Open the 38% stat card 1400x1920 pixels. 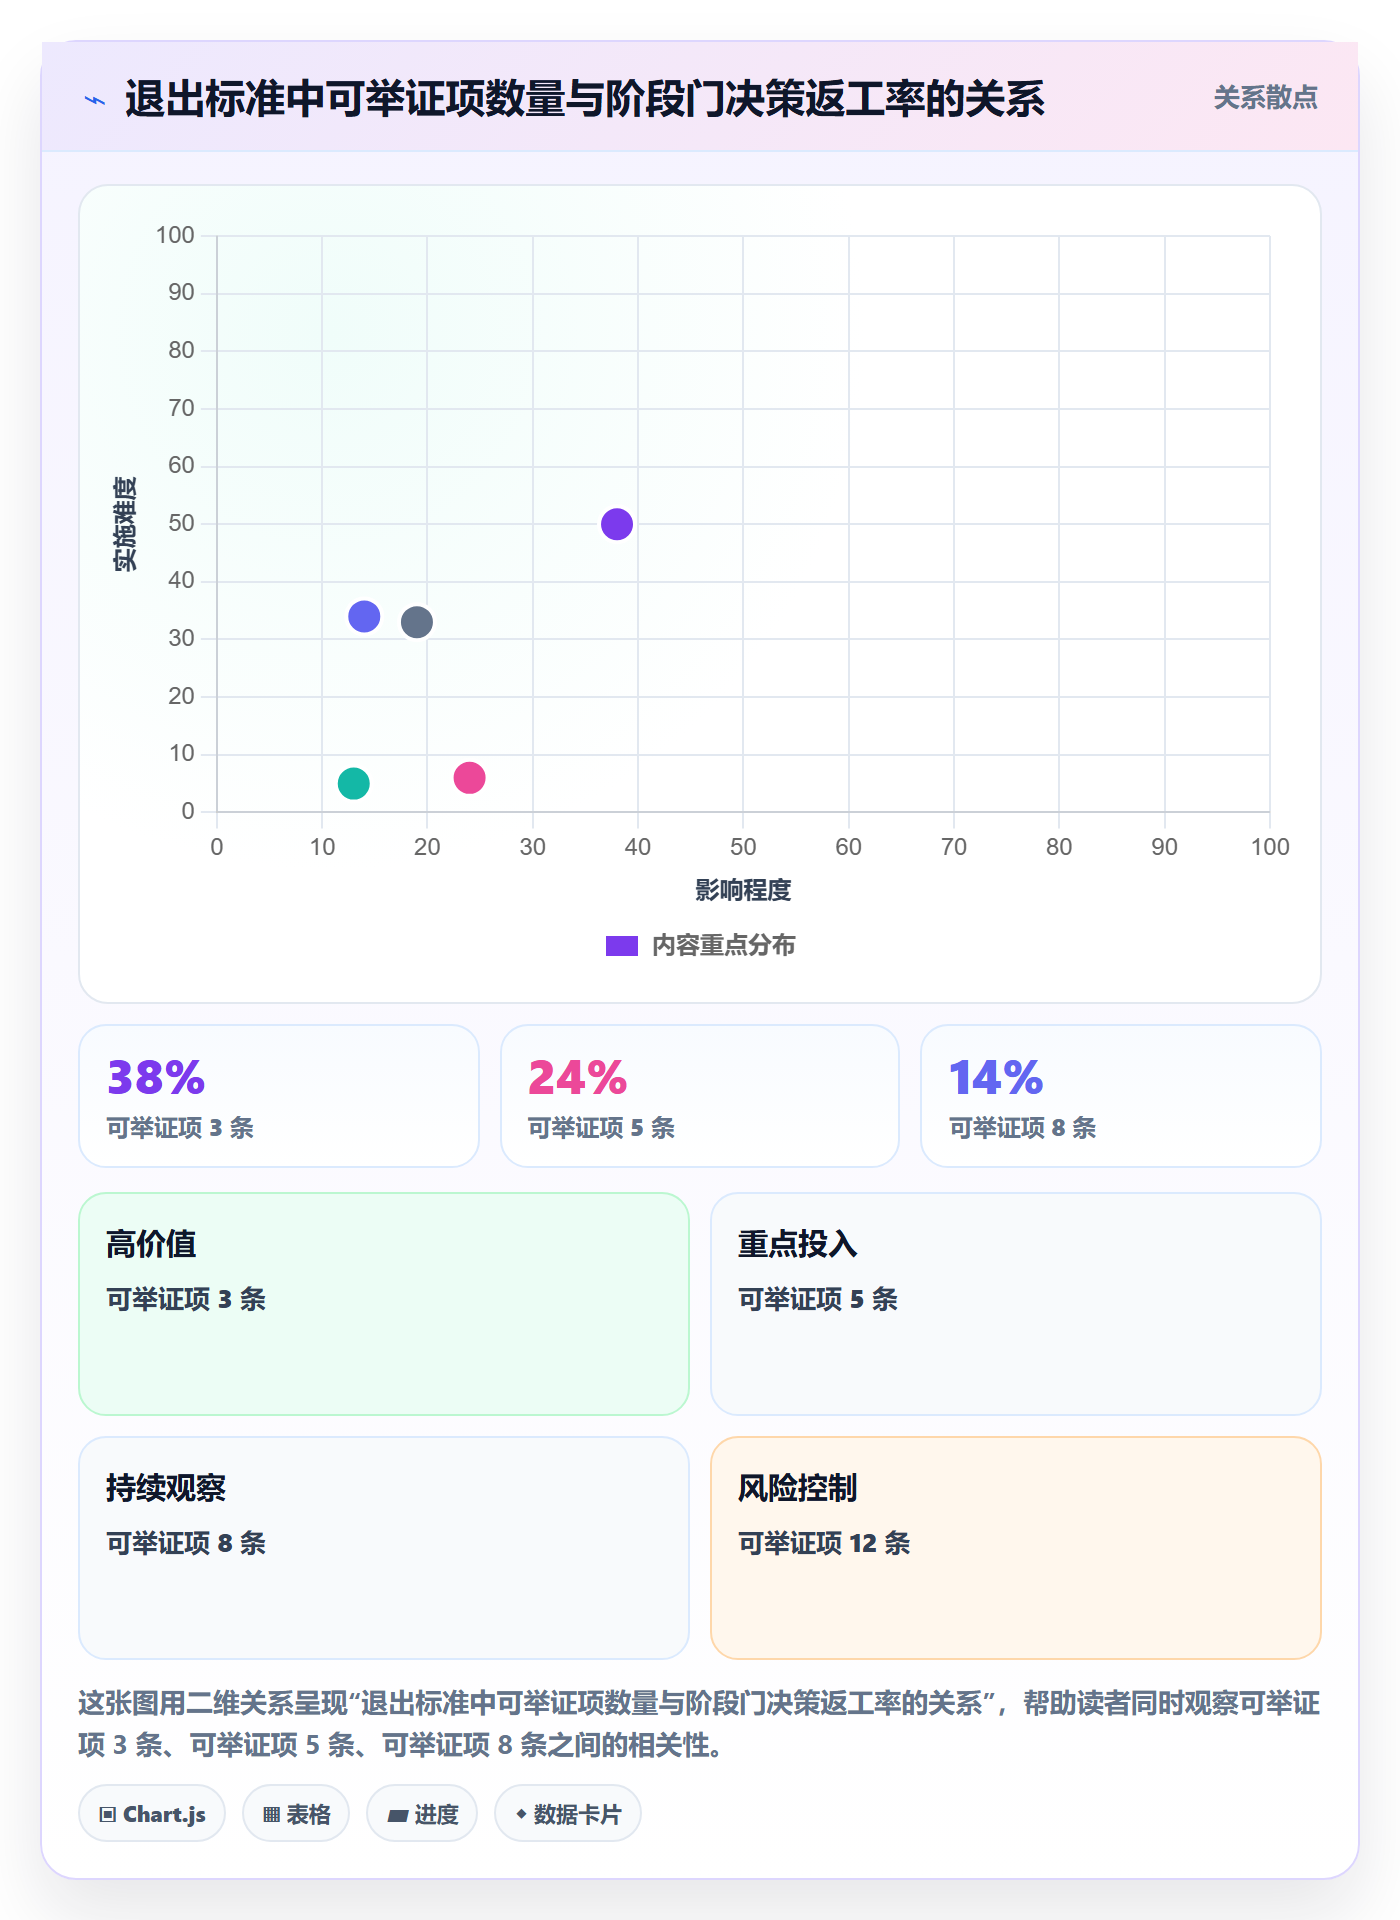(x=279, y=1096)
